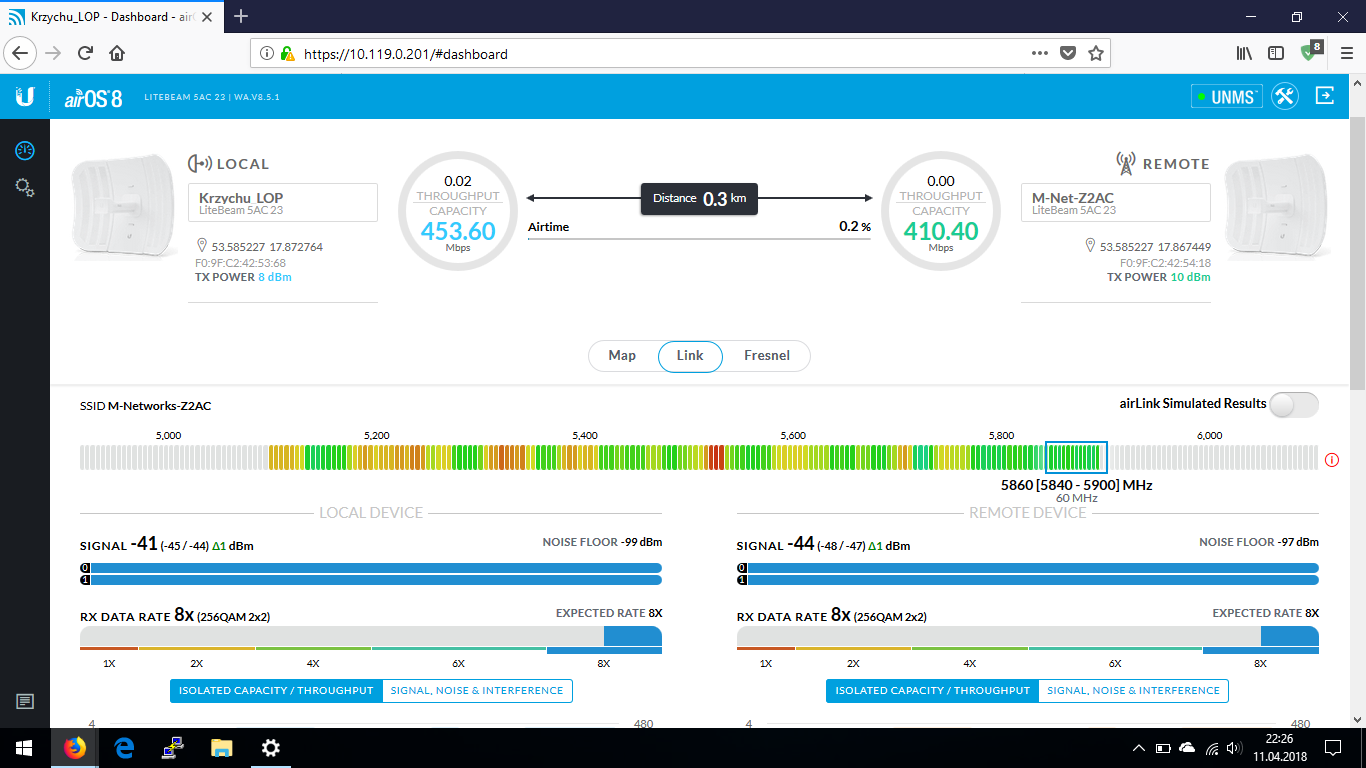The width and height of the screenshot is (1366, 768).
Task: Click the Firefox home button
Action: tap(117, 54)
